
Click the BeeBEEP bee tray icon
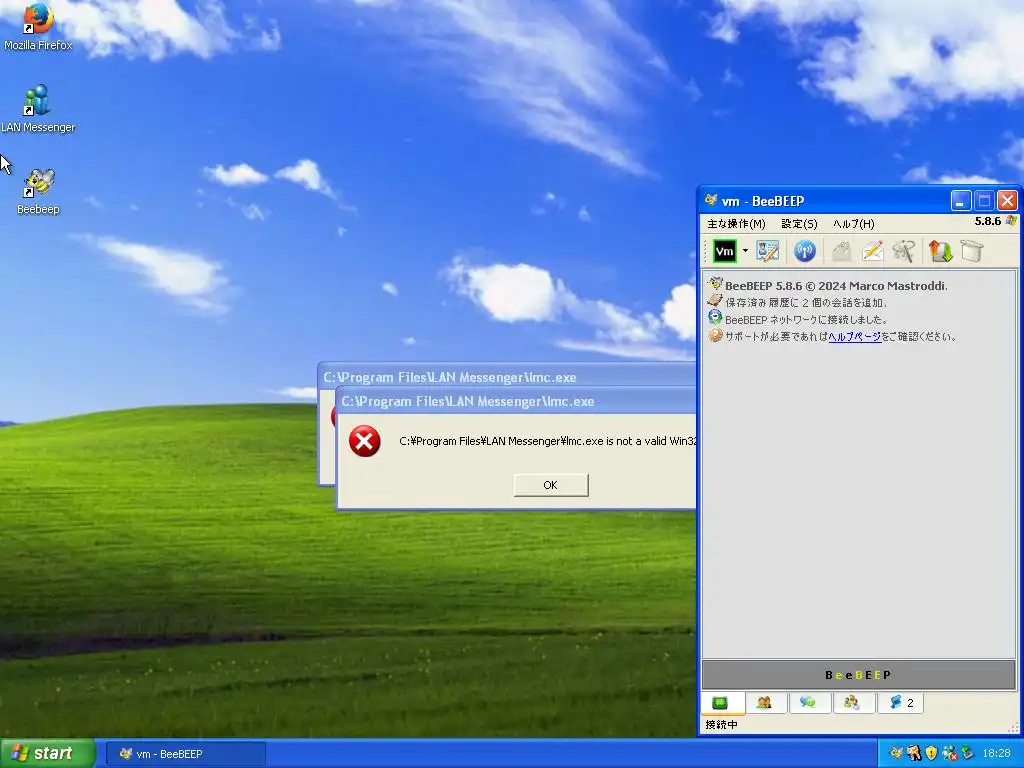(x=896, y=754)
